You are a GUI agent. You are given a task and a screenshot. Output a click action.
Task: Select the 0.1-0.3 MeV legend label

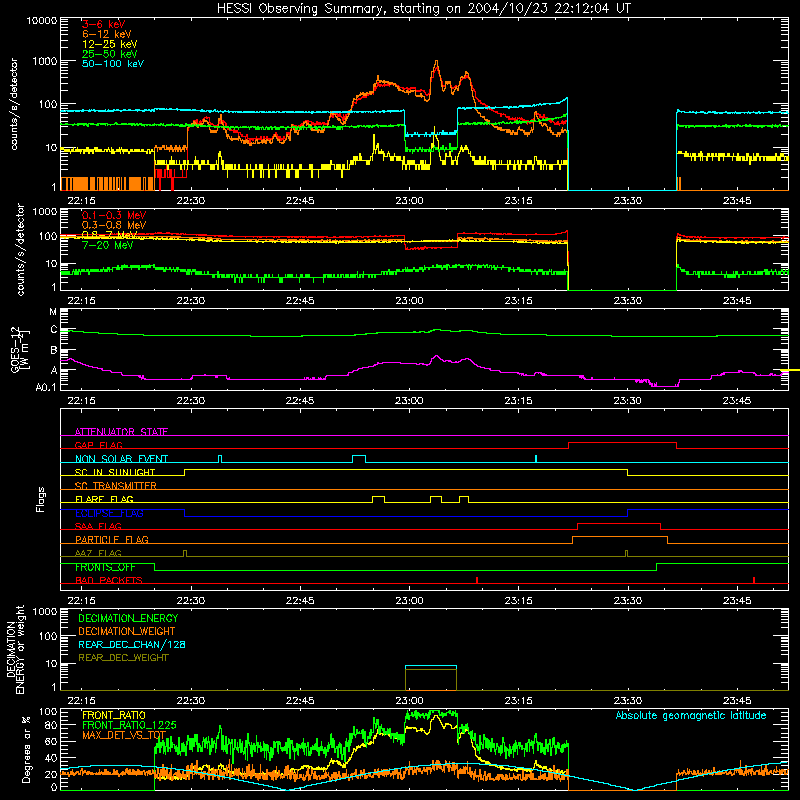(114, 215)
